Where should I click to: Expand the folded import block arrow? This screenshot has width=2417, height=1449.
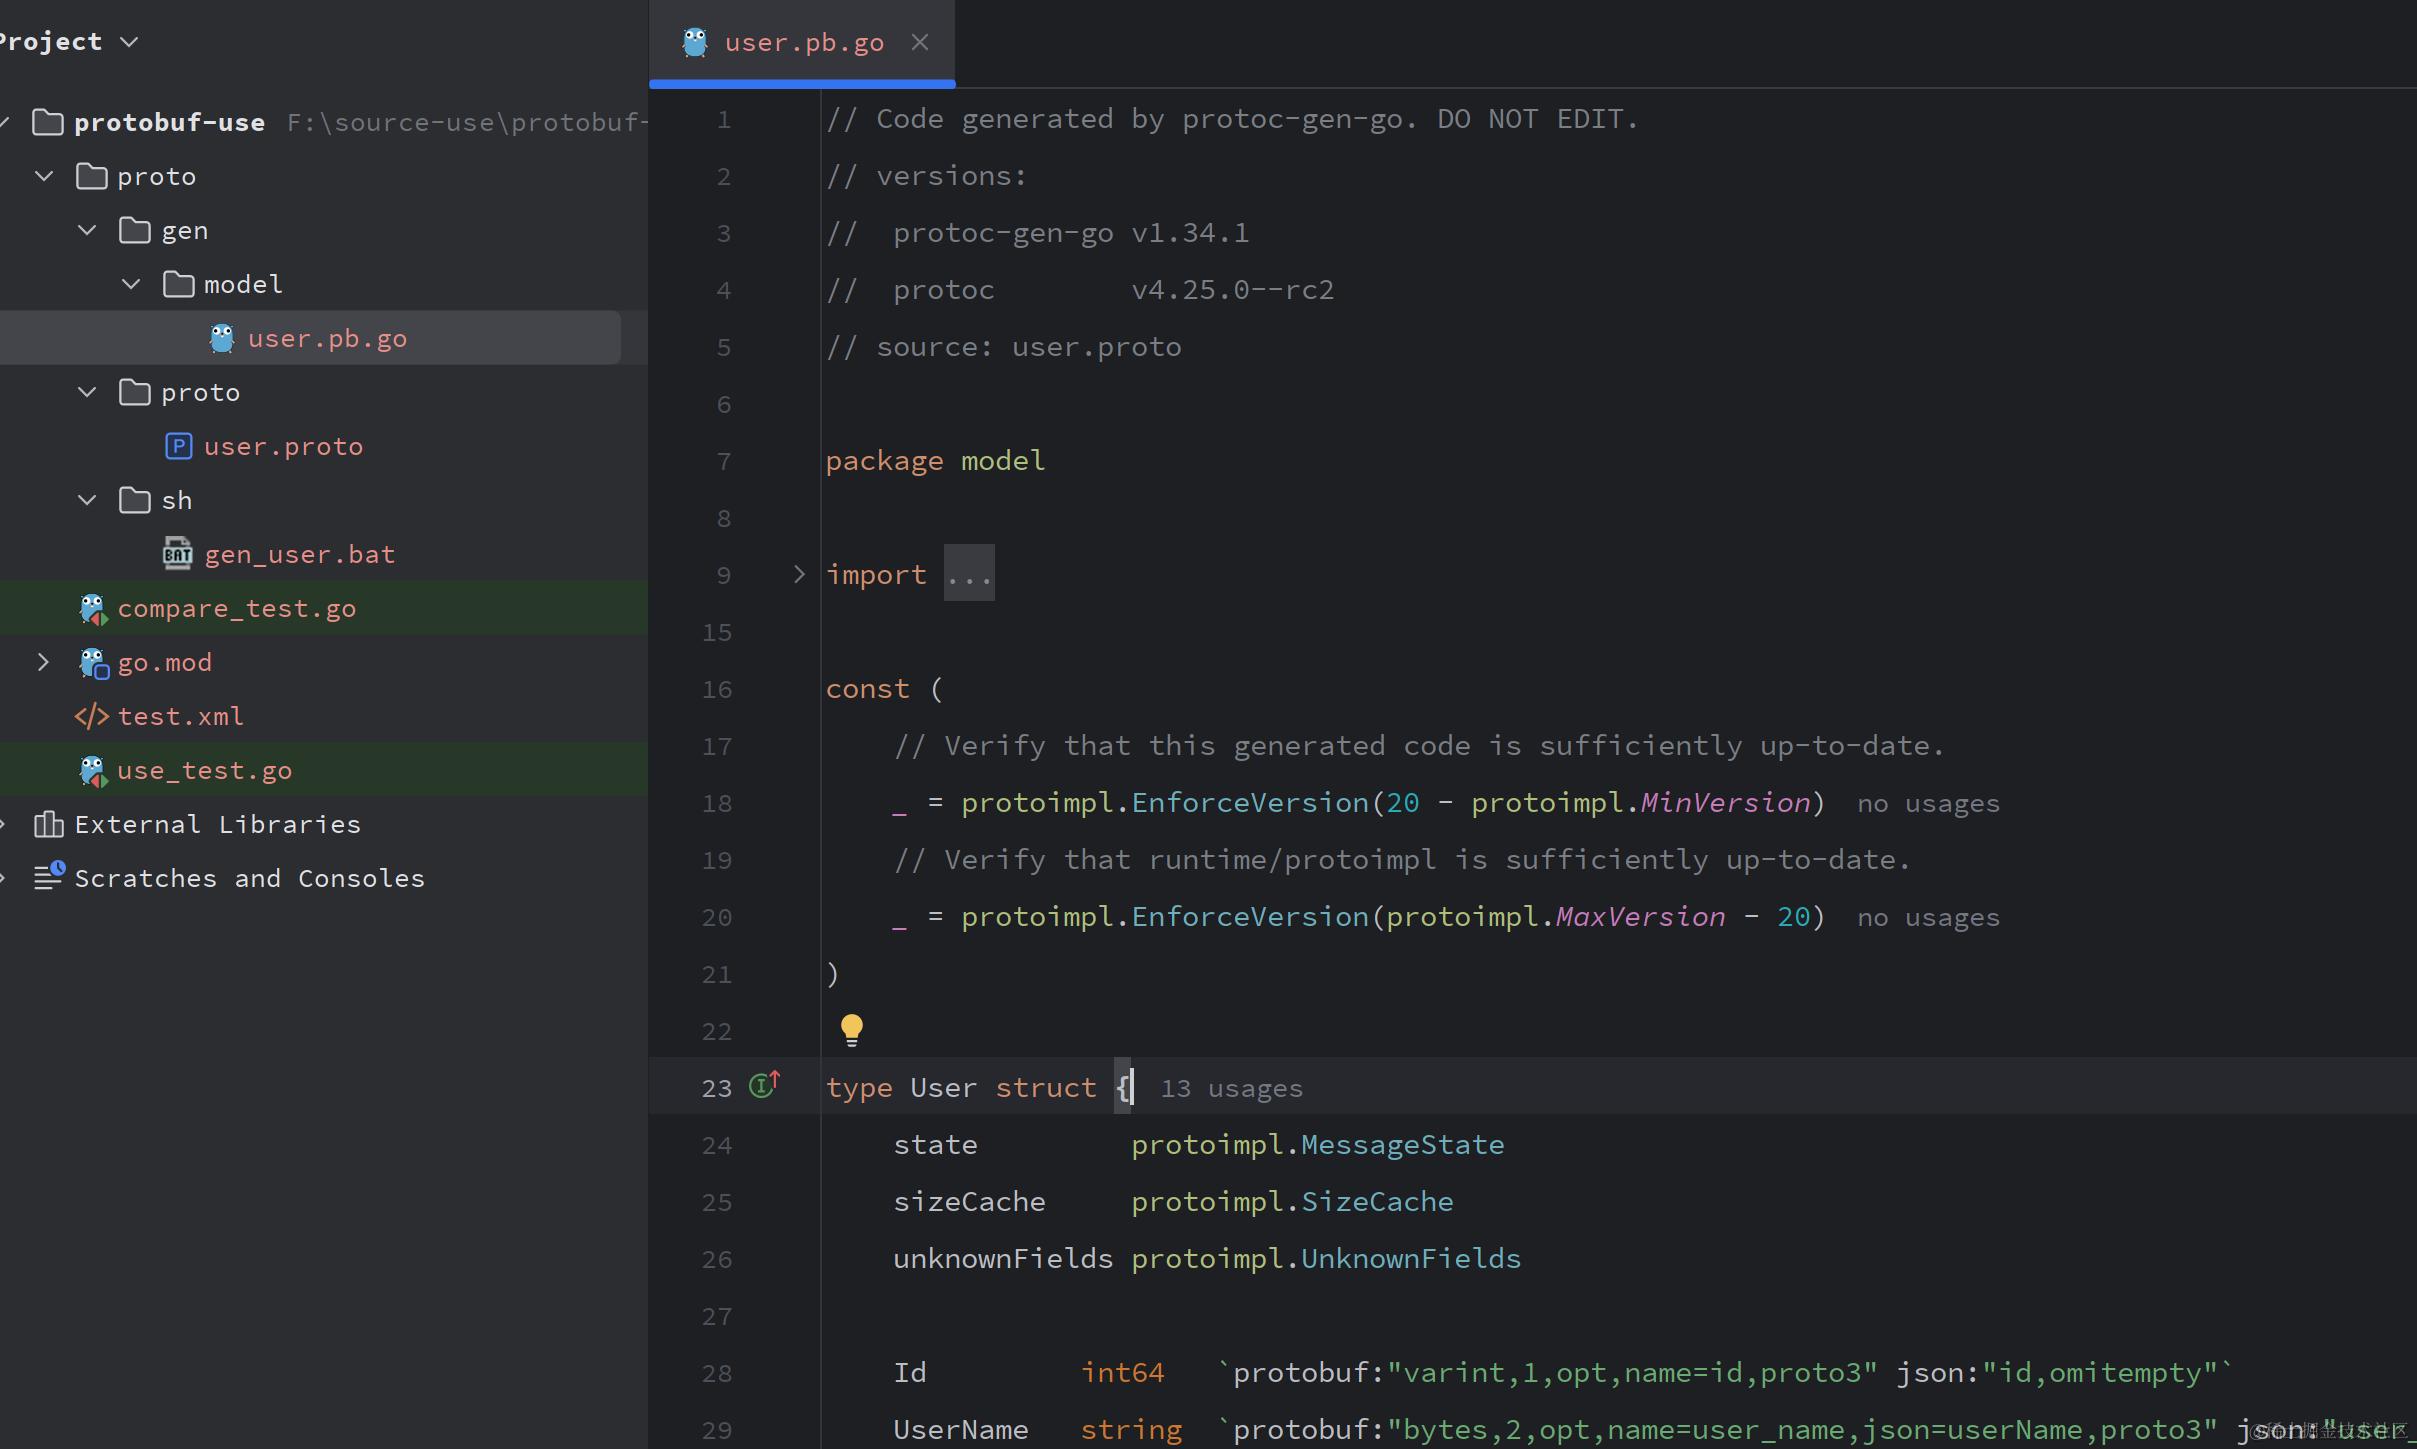point(798,574)
